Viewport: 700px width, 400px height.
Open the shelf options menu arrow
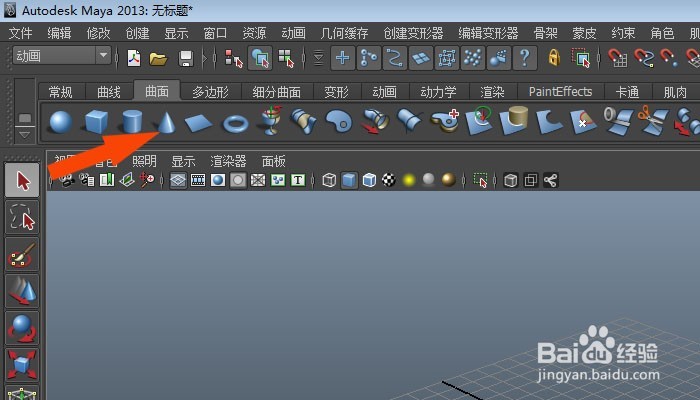[x=25, y=134]
